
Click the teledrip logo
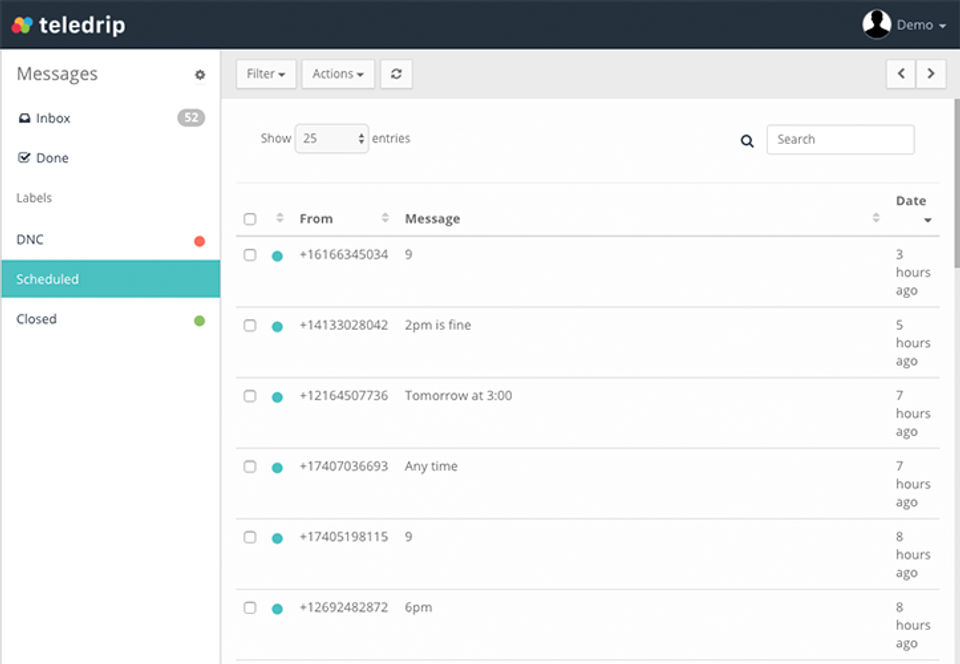(69, 24)
